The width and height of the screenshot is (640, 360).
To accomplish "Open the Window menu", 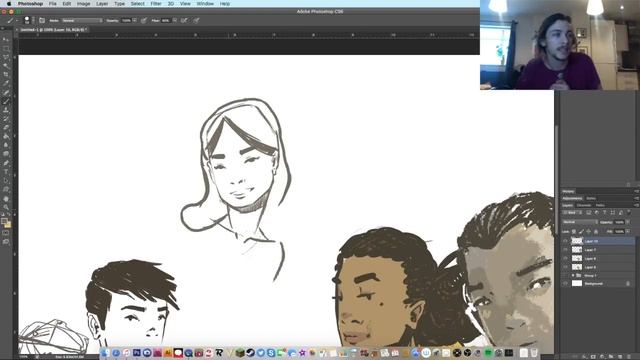I will (205, 3).
